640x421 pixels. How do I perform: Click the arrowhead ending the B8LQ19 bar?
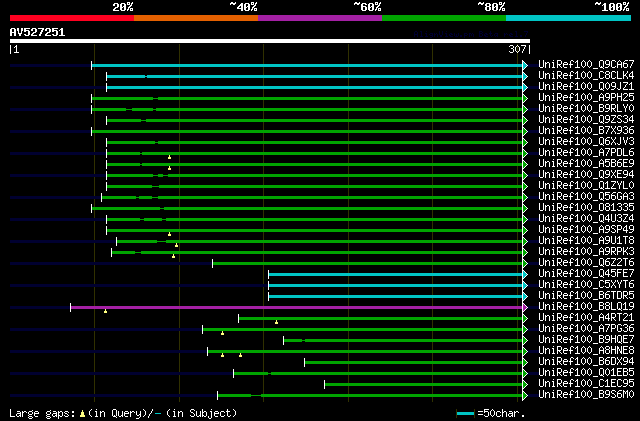pyautogui.click(x=525, y=307)
